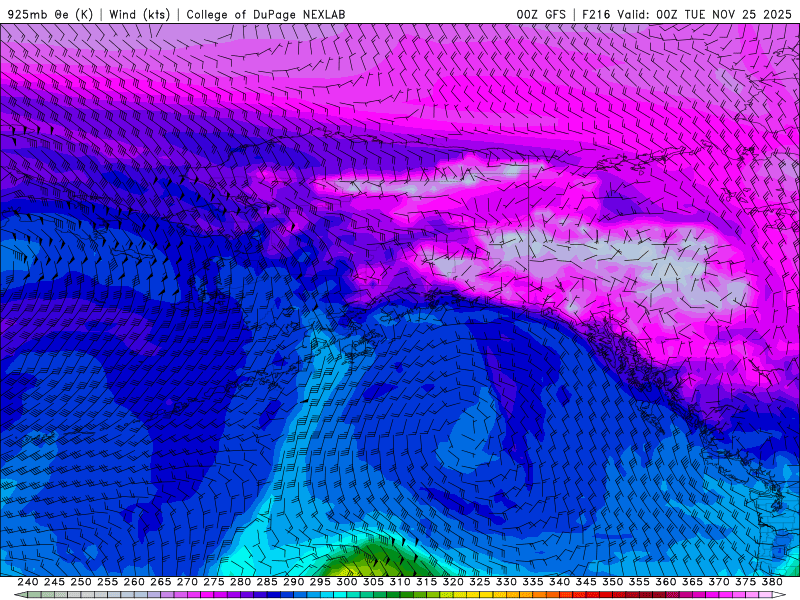
Task: Select the 290 value on the scale
Action: pyautogui.click(x=293, y=582)
